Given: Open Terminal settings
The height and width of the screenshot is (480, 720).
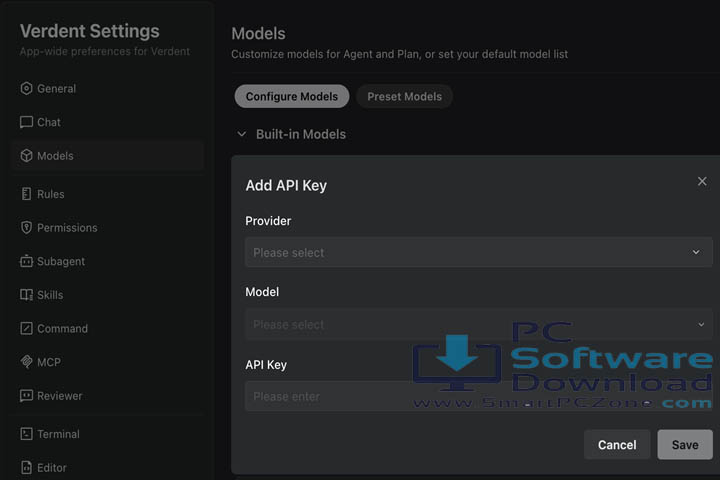Looking at the screenshot, I should point(107,434).
